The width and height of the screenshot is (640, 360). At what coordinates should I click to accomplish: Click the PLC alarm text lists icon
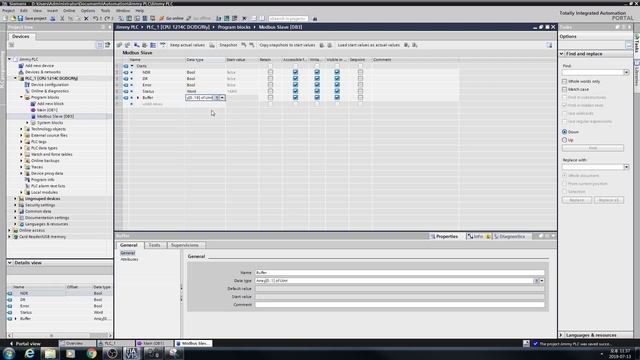27,186
